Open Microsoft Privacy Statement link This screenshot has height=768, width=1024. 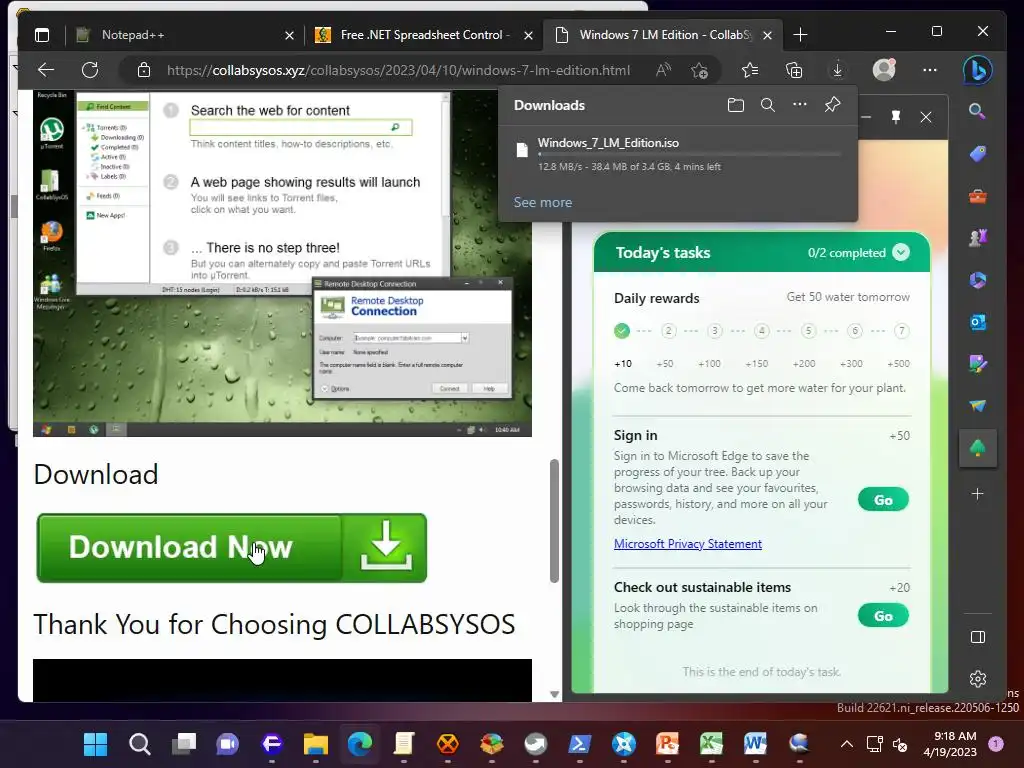pos(688,543)
